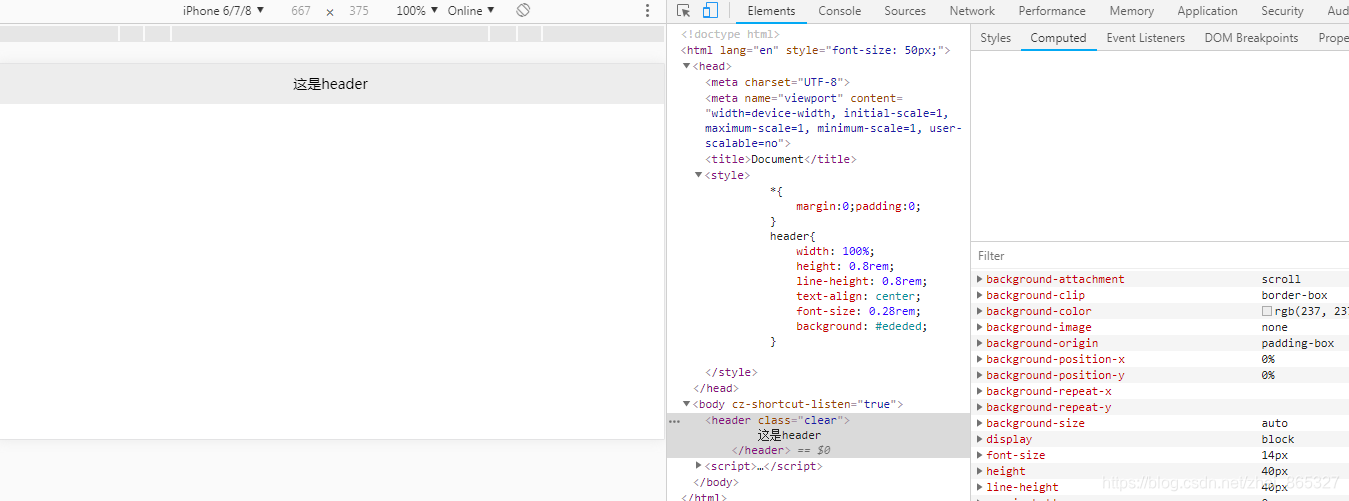Click the page header '这是header'
This screenshot has width=1349, height=501.
click(331, 84)
